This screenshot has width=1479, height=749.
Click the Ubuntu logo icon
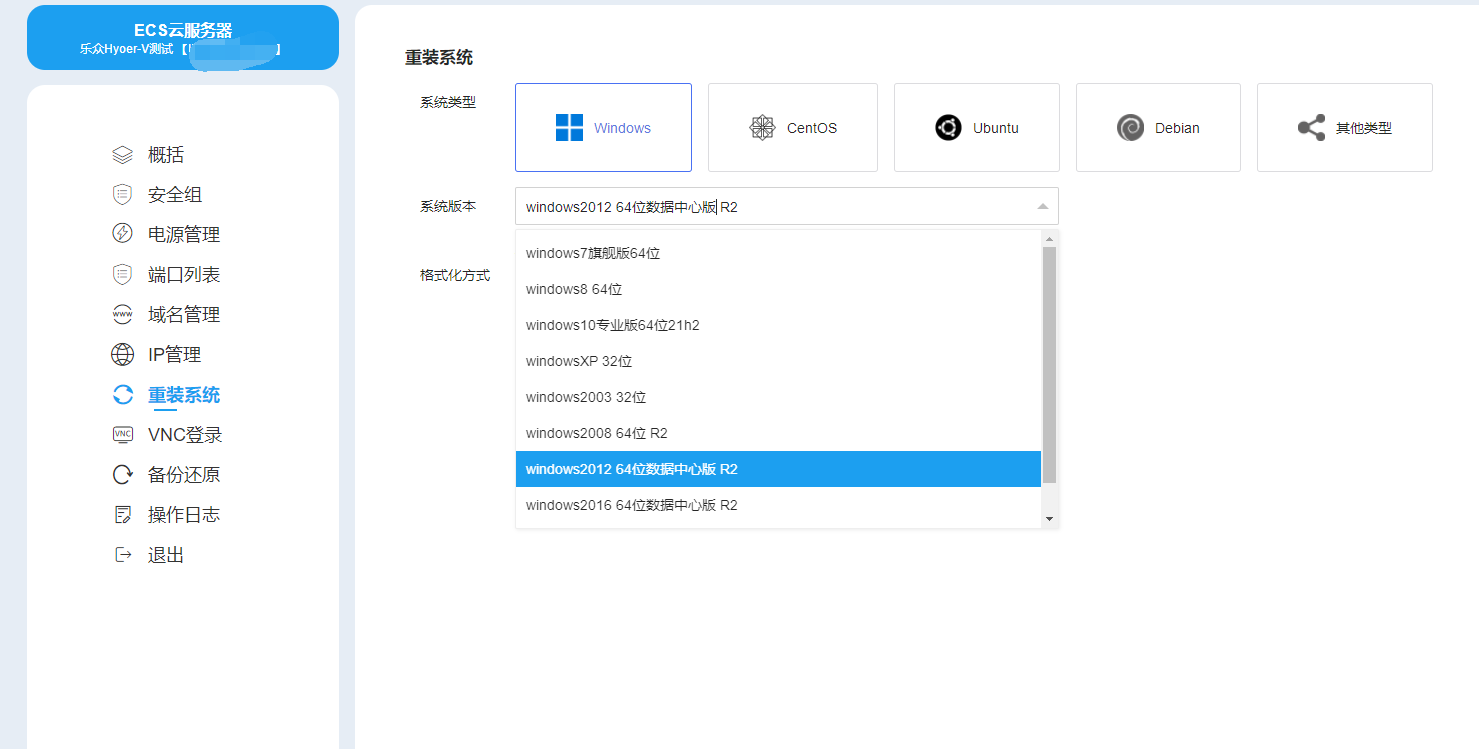948,128
